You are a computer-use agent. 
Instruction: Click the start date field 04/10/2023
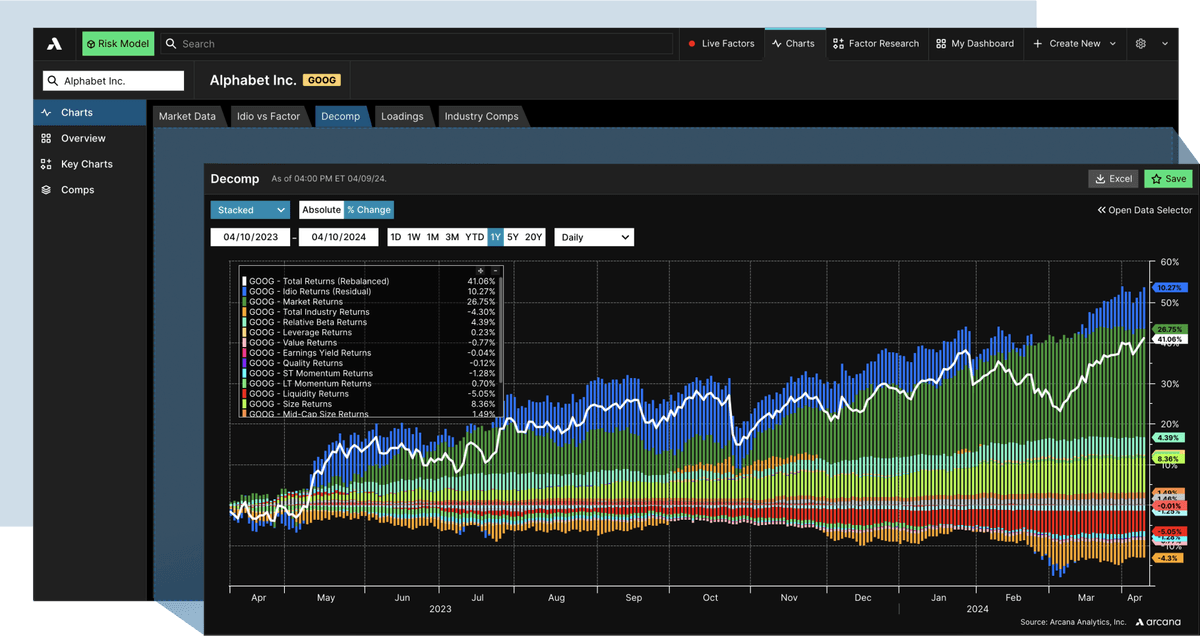pos(251,237)
